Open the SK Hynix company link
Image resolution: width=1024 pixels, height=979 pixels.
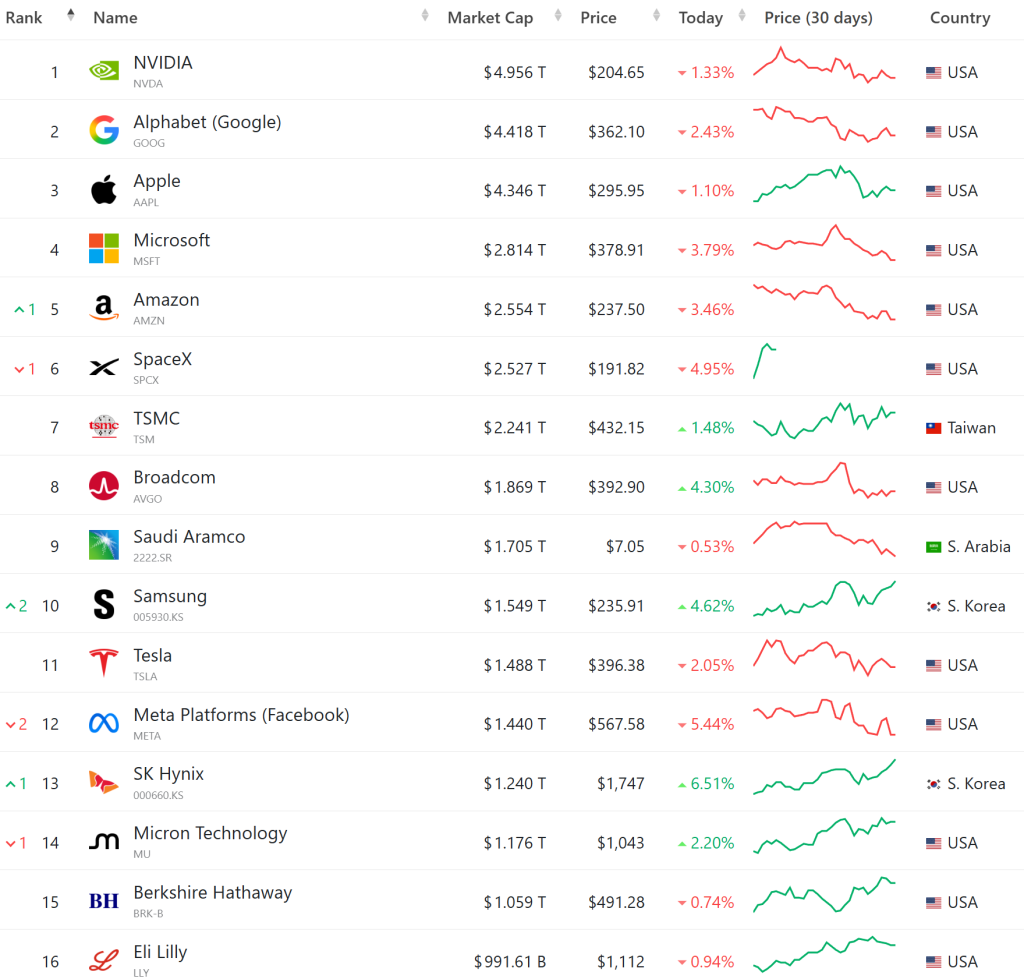pyautogui.click(x=168, y=774)
